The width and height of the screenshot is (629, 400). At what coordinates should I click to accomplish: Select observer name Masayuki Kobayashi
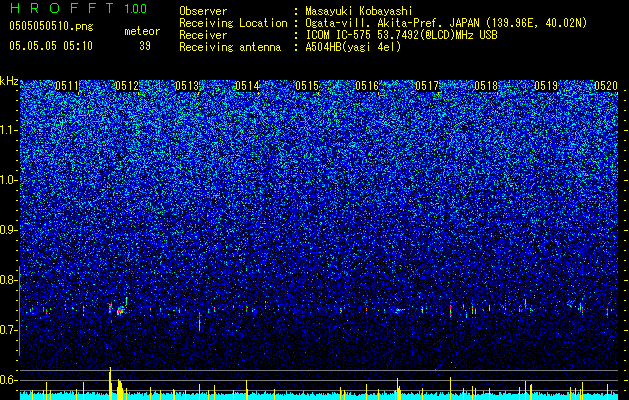coord(359,11)
